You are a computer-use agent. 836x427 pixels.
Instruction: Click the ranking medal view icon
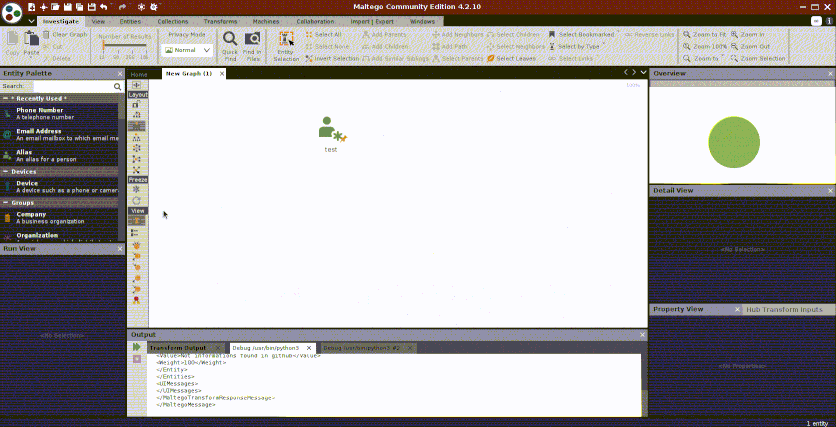136,300
